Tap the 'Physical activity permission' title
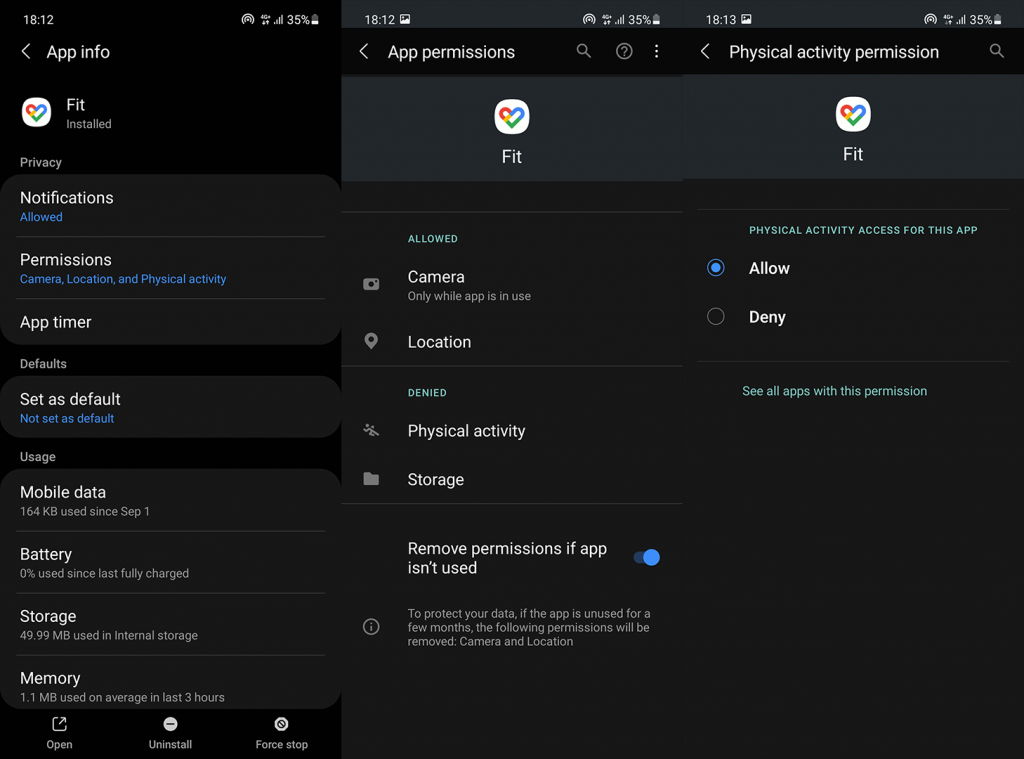The height and width of the screenshot is (759, 1024). click(834, 52)
